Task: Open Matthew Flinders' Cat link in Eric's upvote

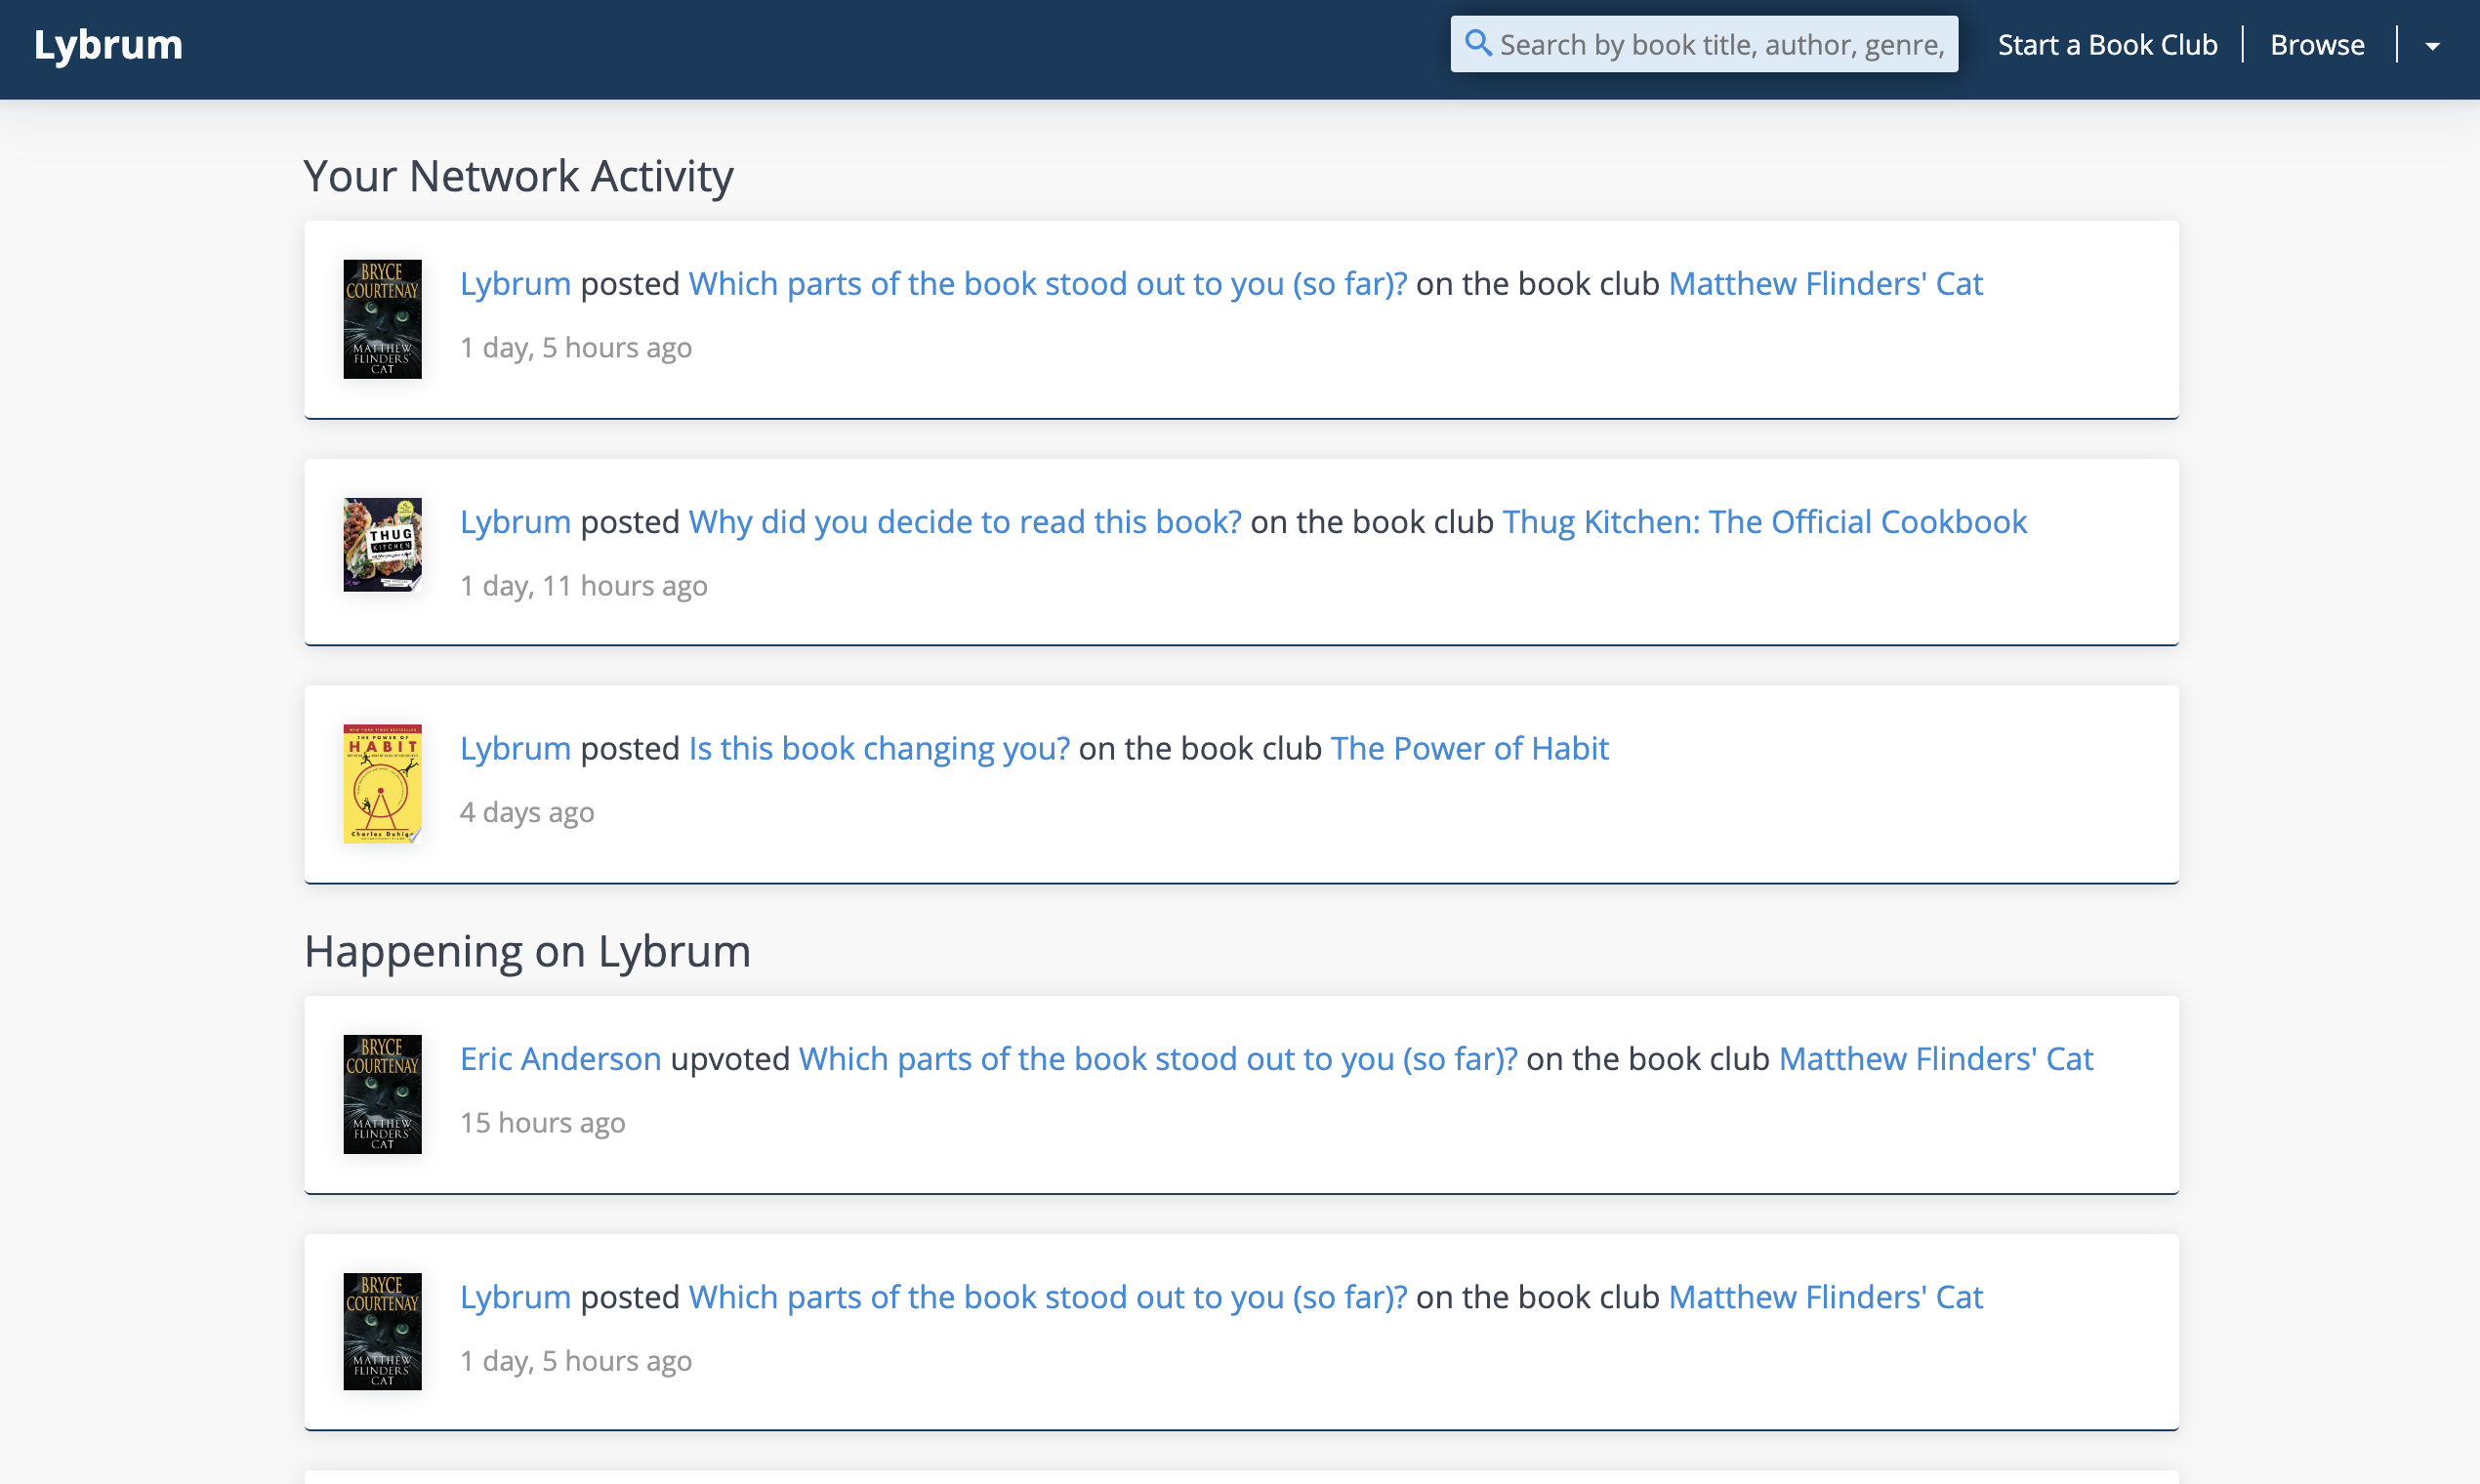Action: (1935, 1058)
